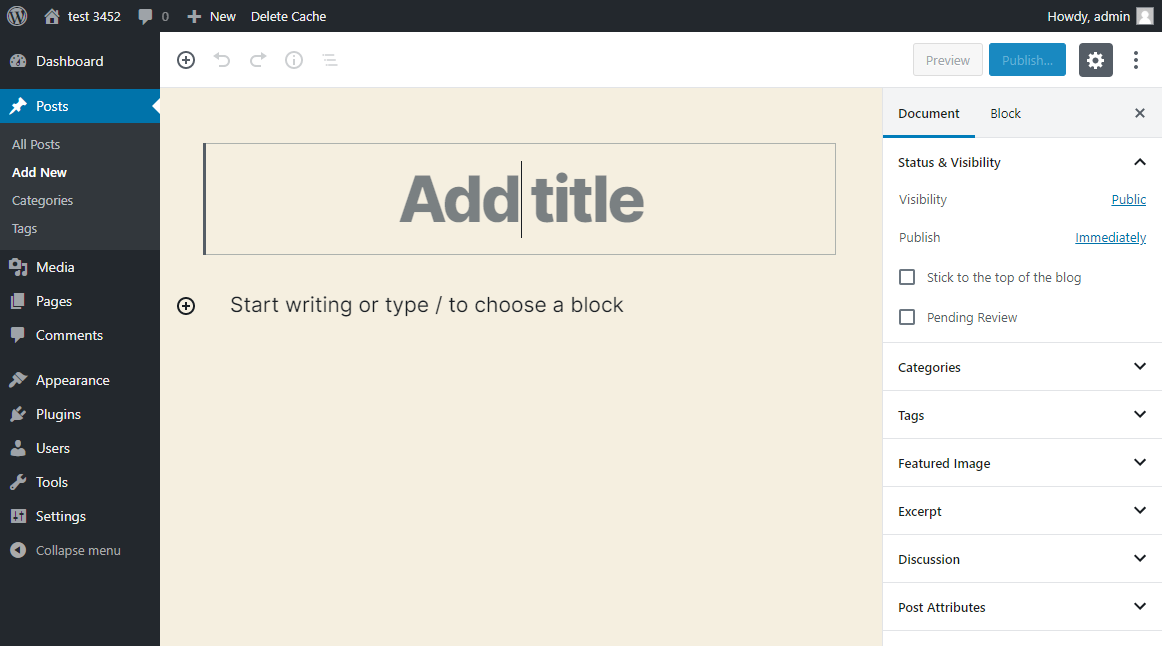
Task: Toggle the Settings gear icon
Action: point(1095,60)
